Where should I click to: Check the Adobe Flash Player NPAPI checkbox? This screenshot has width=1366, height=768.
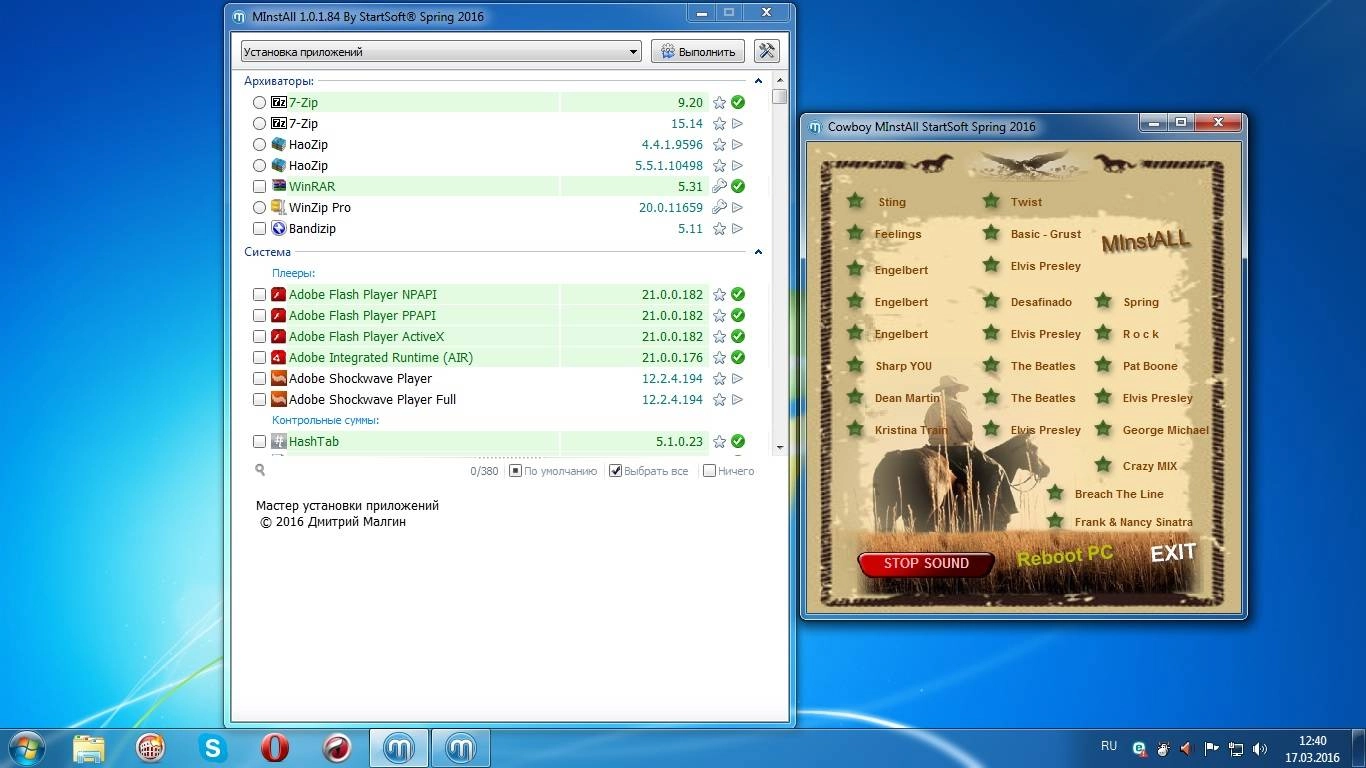coord(260,294)
